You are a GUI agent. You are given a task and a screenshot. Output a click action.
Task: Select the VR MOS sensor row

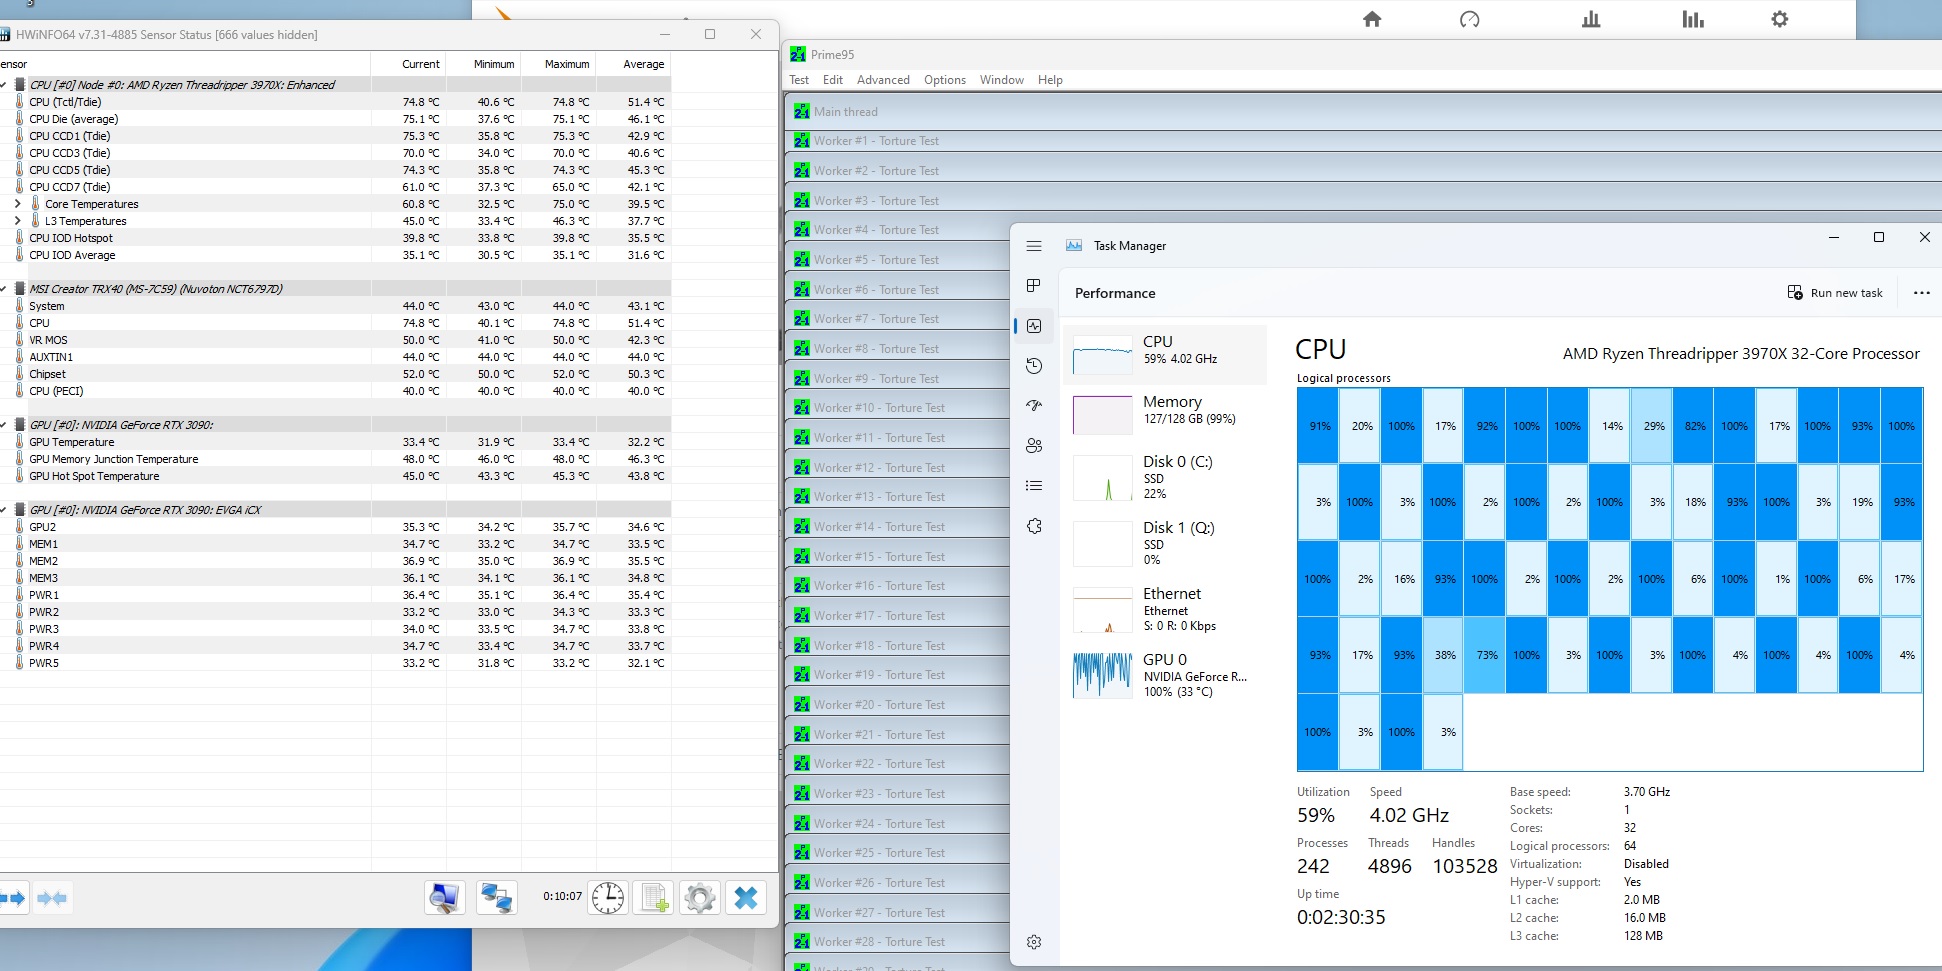335,340
